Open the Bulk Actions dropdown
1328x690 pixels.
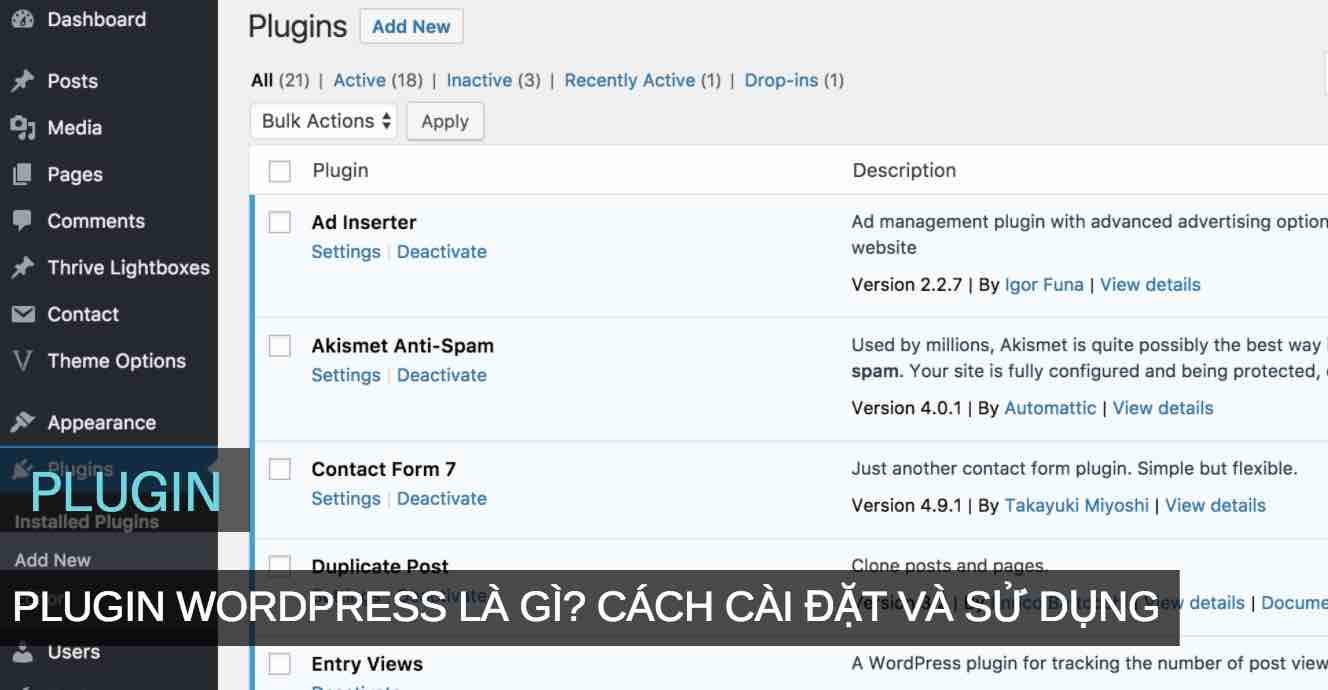[x=323, y=121]
